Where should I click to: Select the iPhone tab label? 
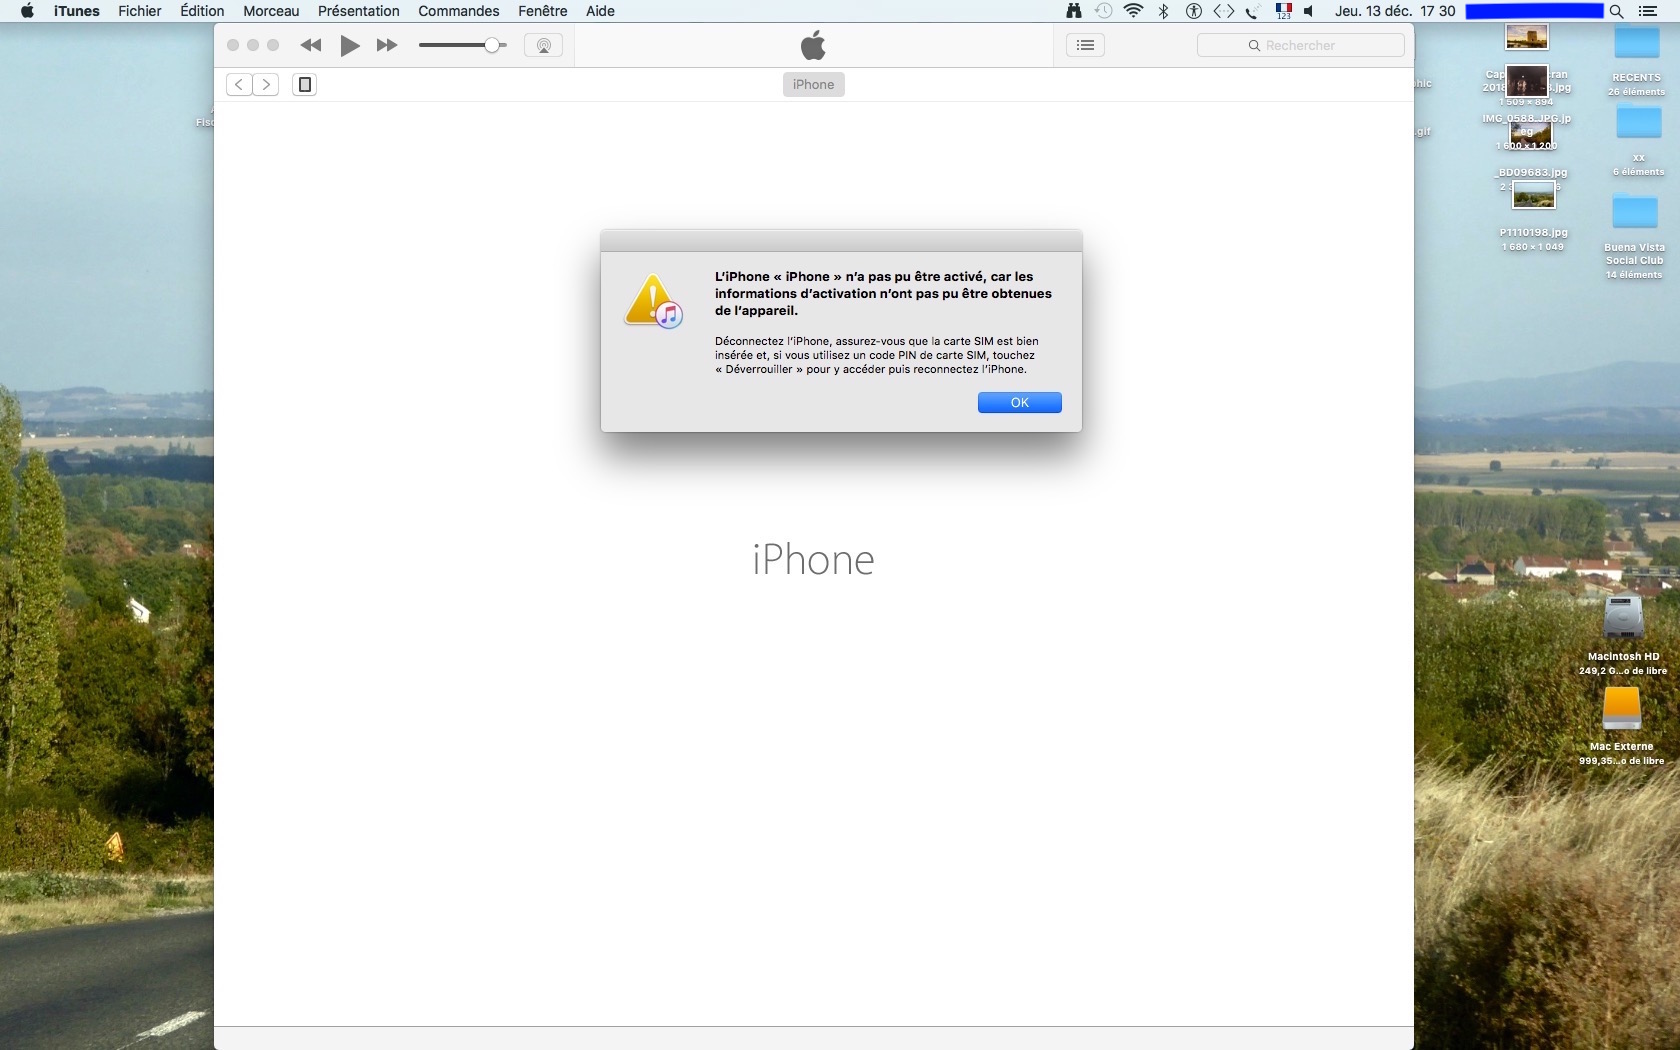point(813,84)
